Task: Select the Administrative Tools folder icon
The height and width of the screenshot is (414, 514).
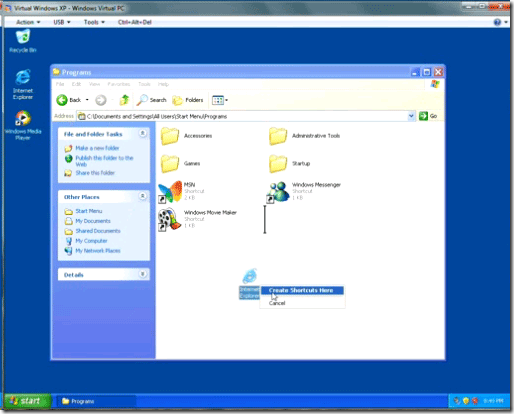Action: click(278, 136)
